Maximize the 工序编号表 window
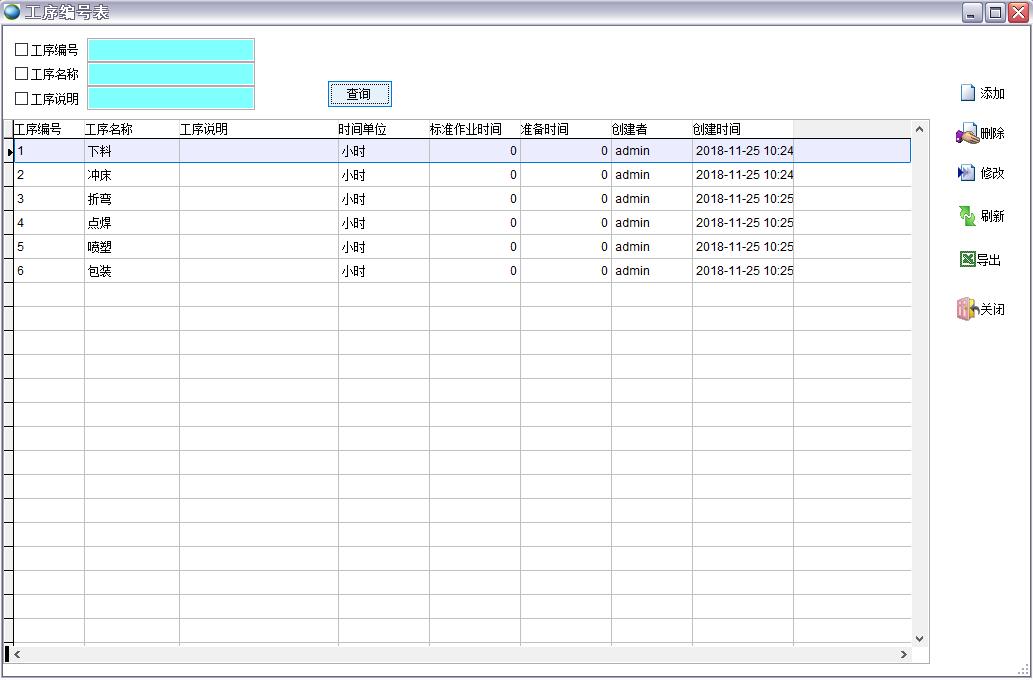The height and width of the screenshot is (680, 1033). coord(995,12)
